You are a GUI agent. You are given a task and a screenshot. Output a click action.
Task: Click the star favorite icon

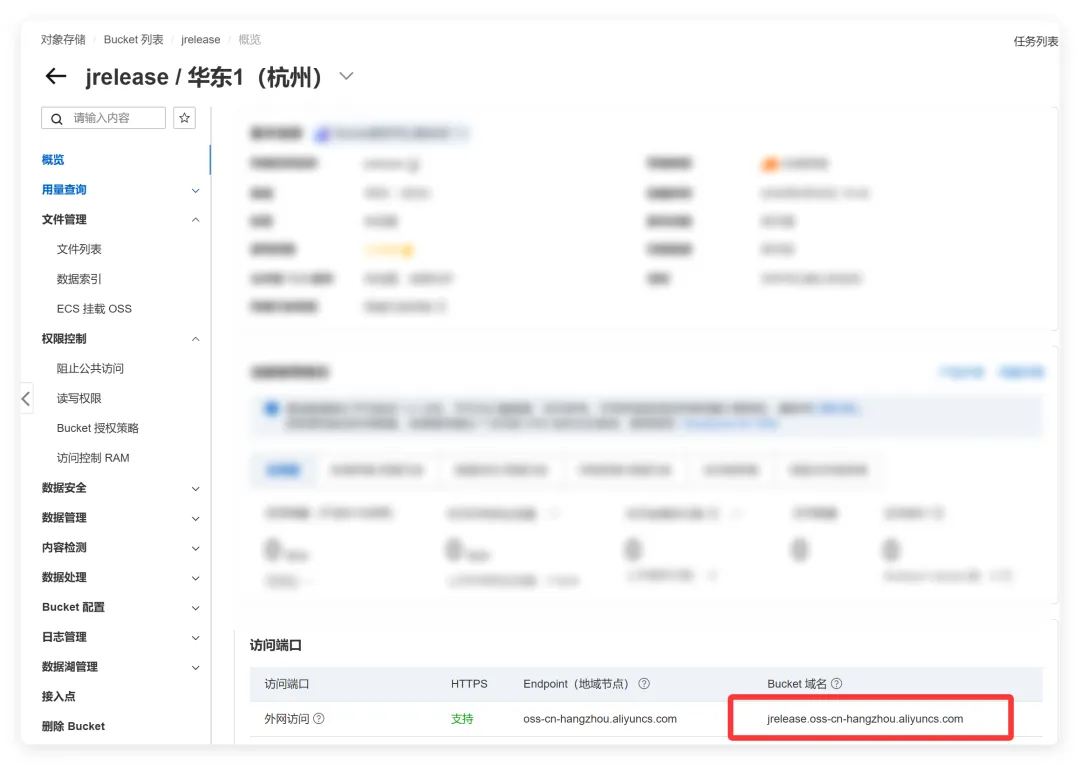[185, 118]
